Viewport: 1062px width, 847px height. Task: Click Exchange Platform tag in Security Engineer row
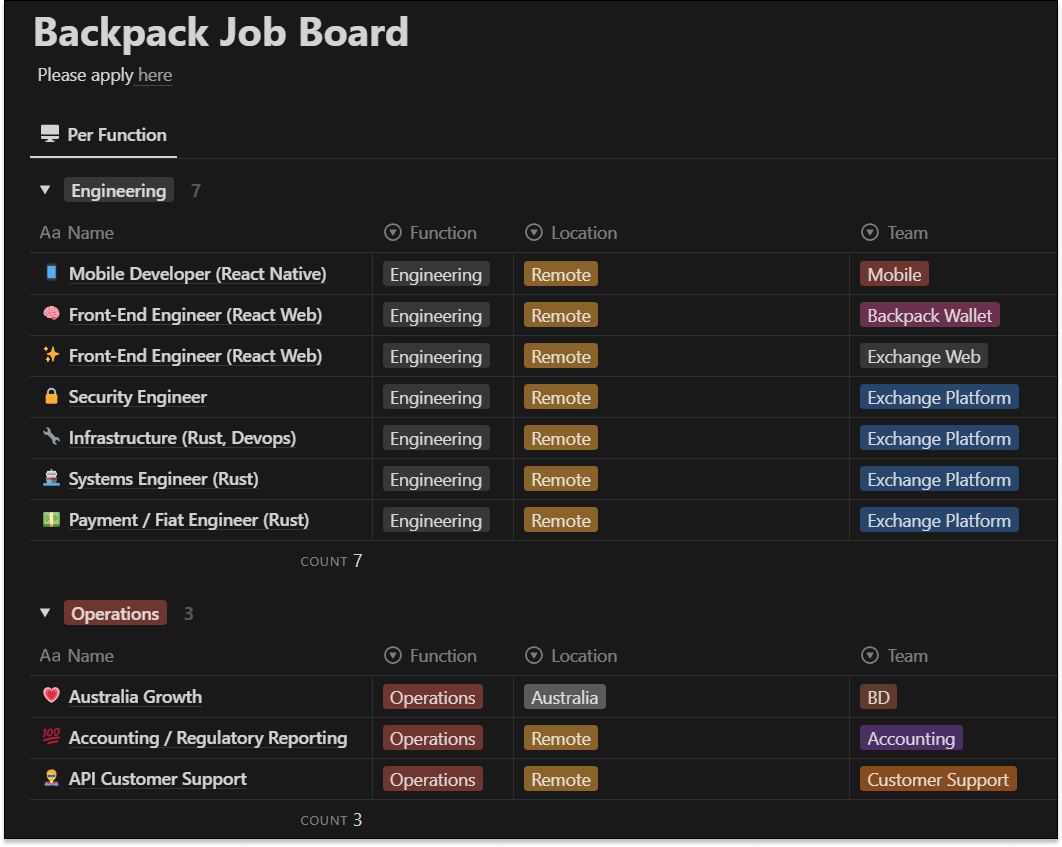coord(939,397)
